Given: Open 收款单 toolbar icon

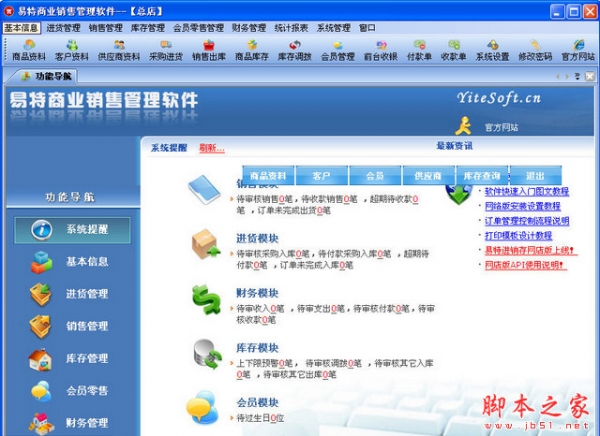Looking at the screenshot, I should click(x=454, y=51).
